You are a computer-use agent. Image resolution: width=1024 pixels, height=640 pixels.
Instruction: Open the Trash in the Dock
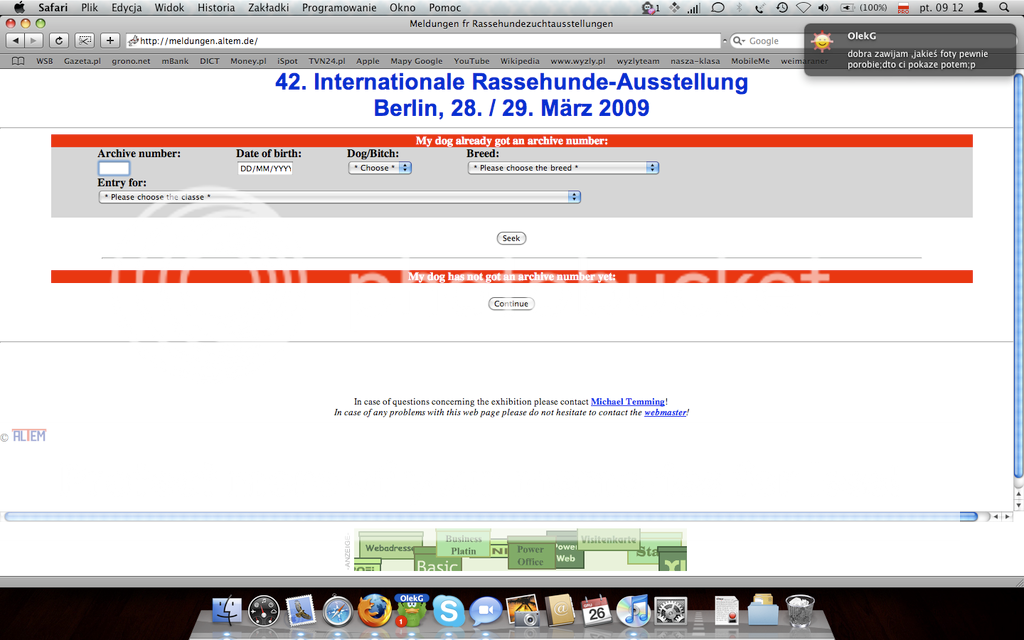pyautogui.click(x=799, y=610)
